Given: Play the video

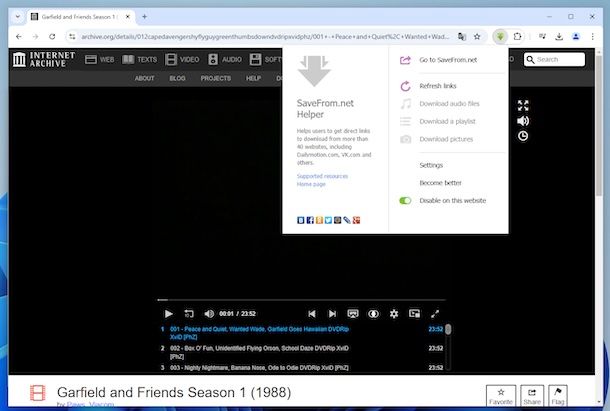Looking at the screenshot, I should 168,314.
